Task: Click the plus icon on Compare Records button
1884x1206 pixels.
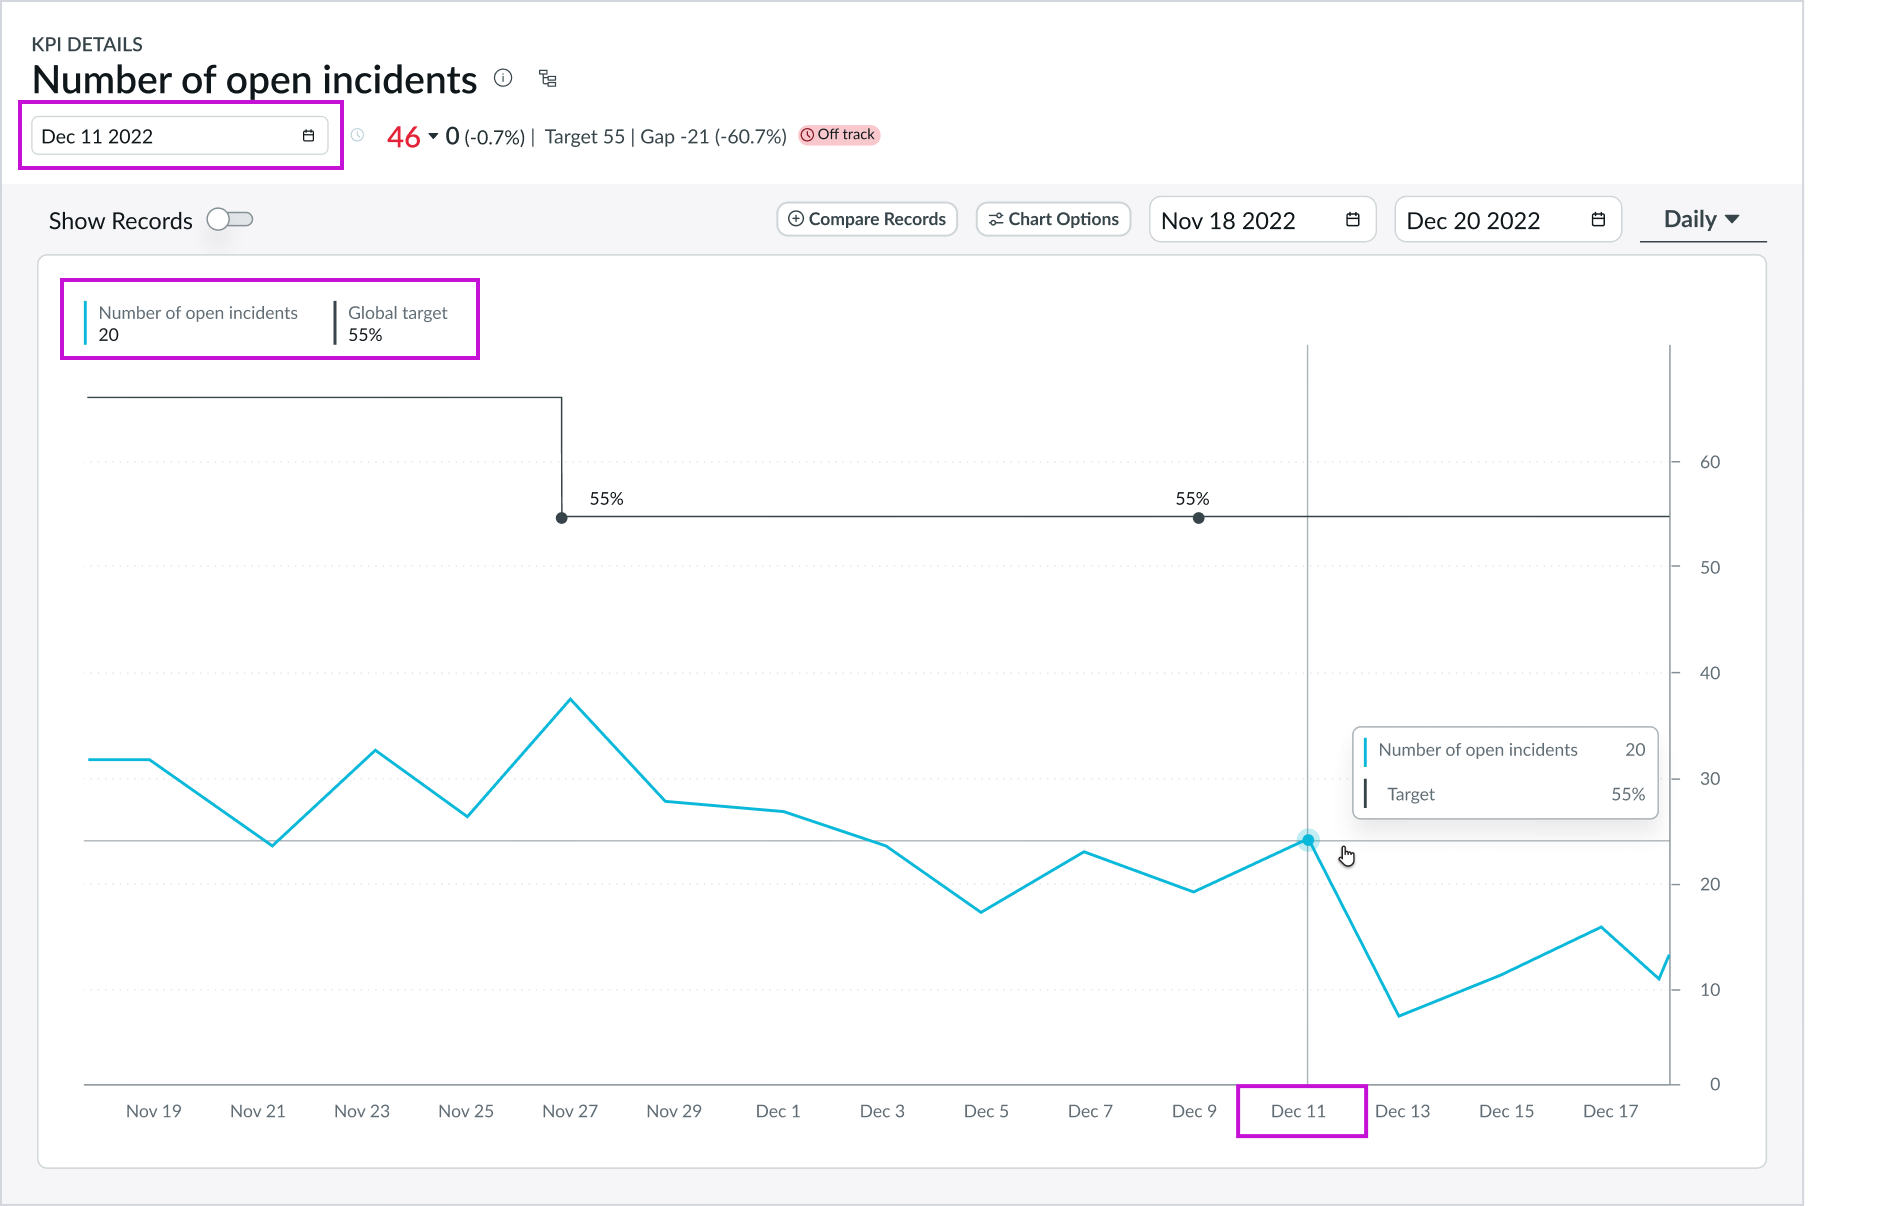Action: pyautogui.click(x=795, y=219)
